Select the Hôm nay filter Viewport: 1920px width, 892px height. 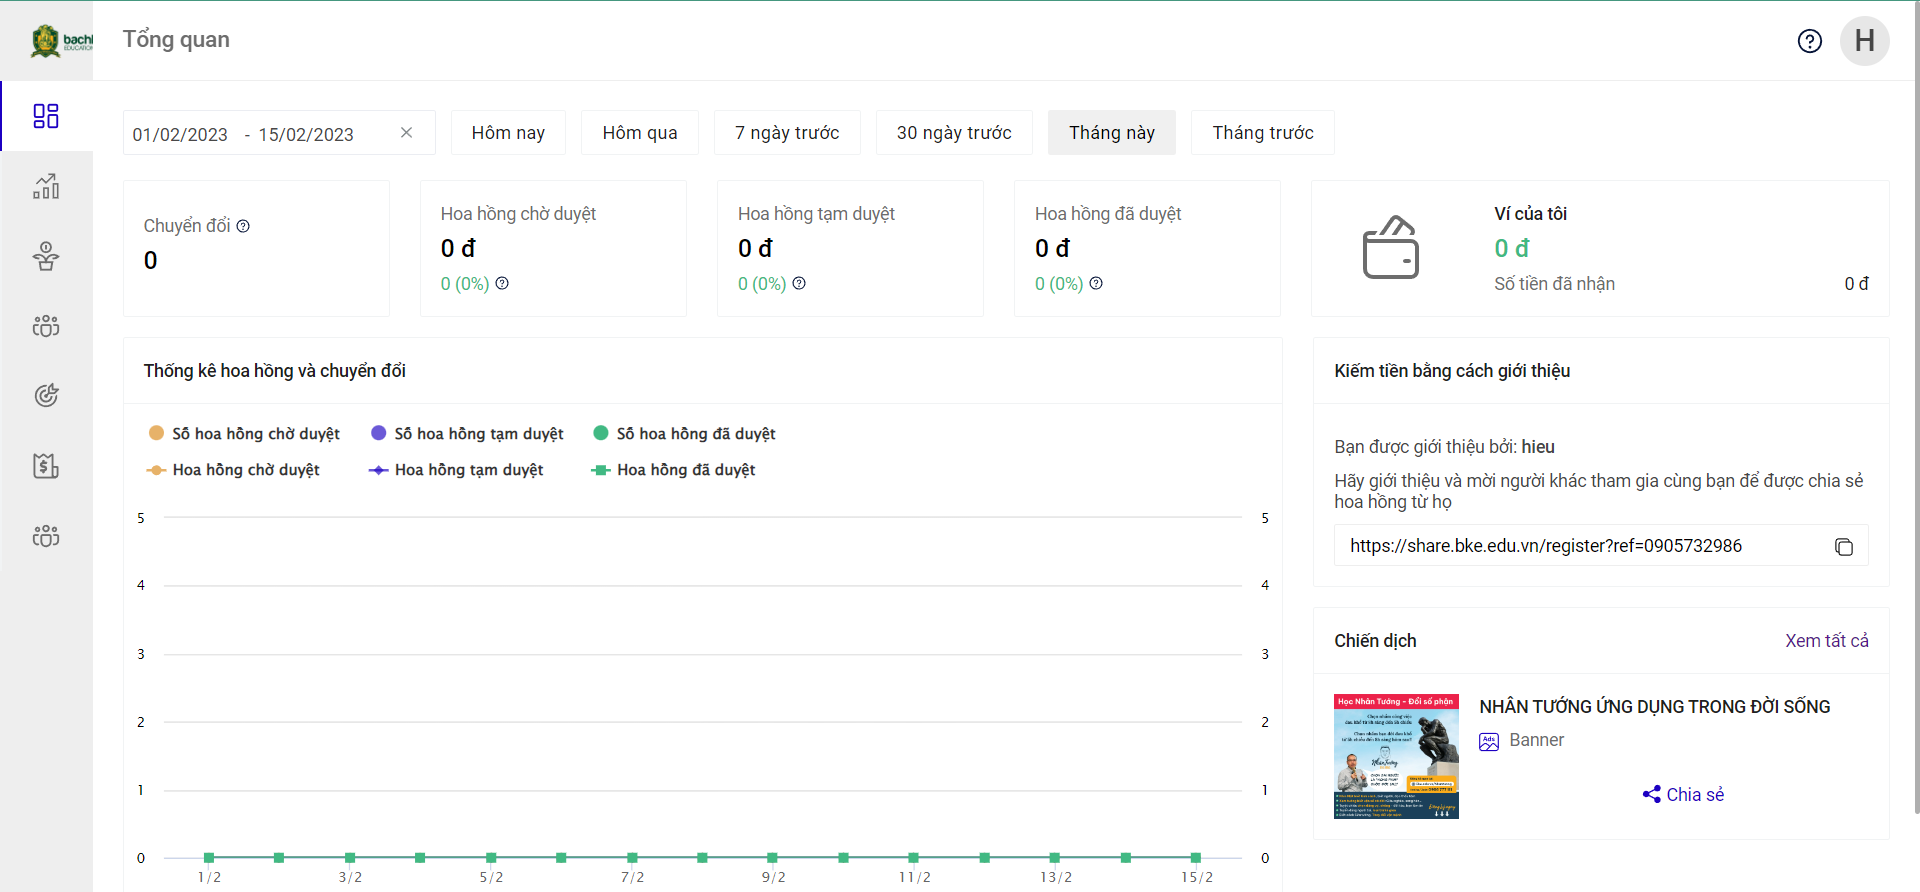[x=508, y=133]
